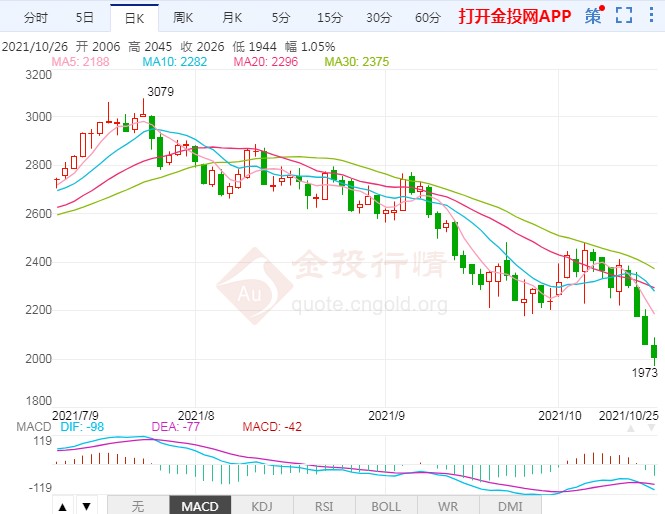Click the MA10: 2282 legend label
The width and height of the screenshot is (665, 514).
point(175,62)
